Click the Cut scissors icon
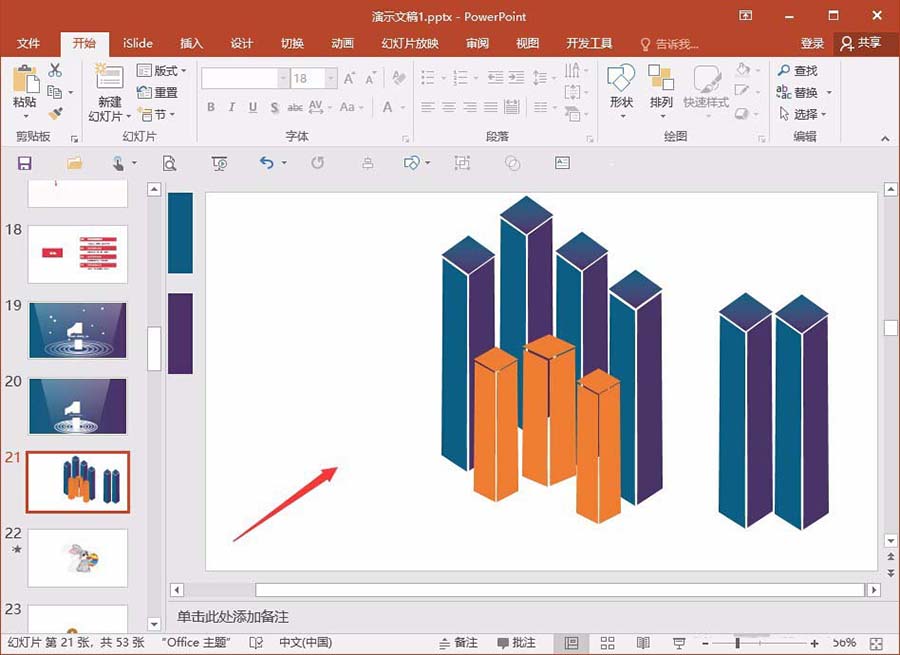900x655 pixels. 55,71
